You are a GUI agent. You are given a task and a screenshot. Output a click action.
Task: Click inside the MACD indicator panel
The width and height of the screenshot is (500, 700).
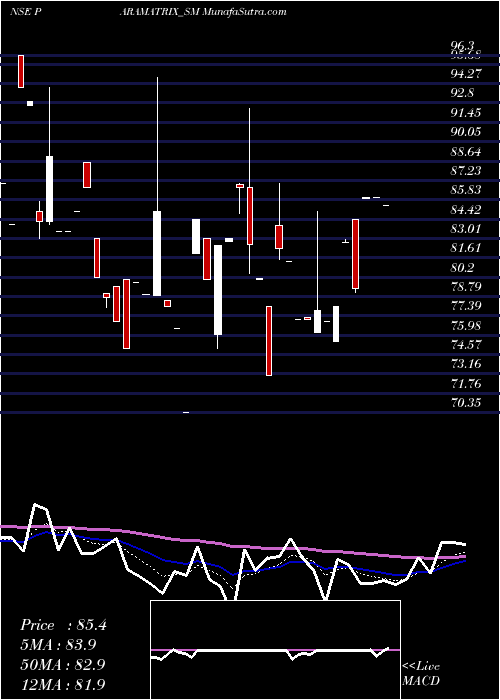point(275,650)
